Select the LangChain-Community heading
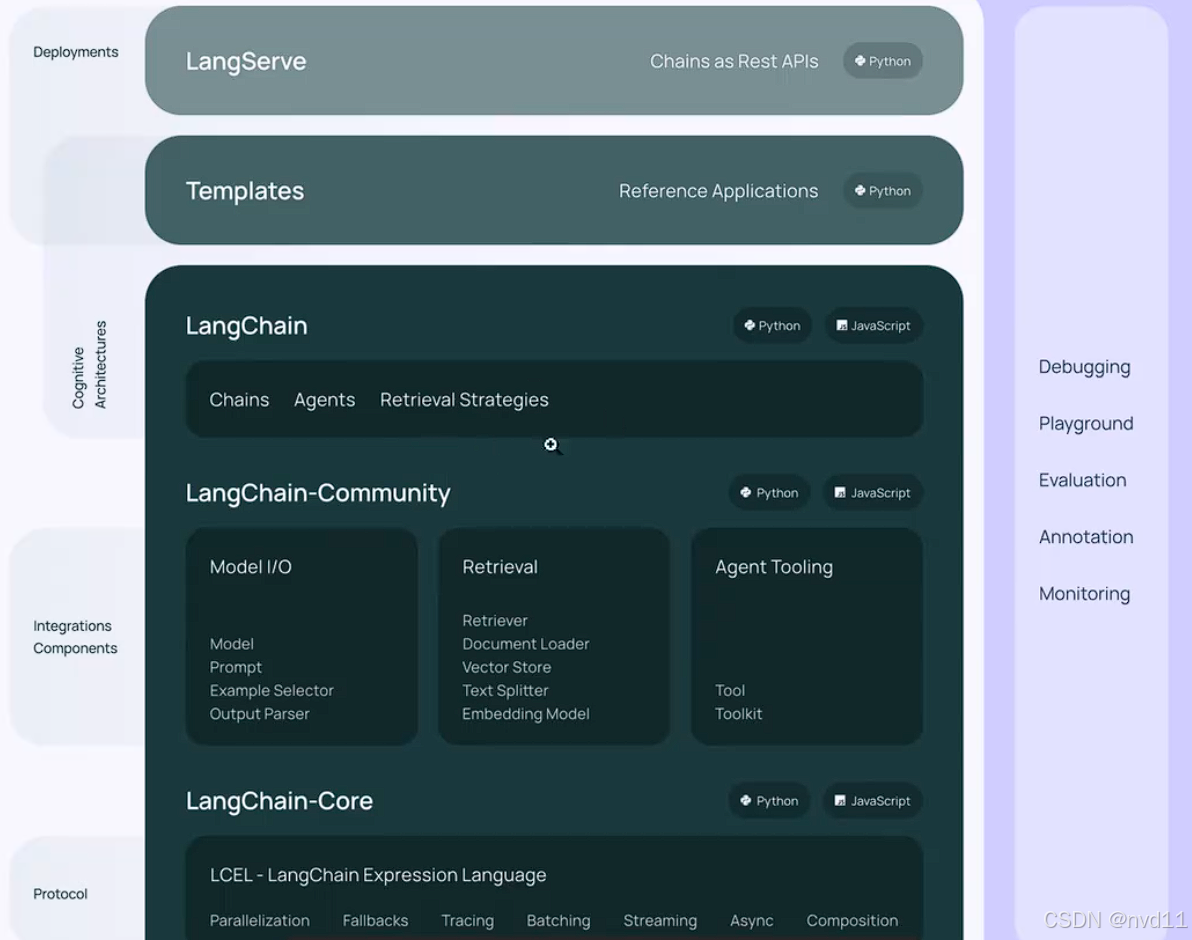This screenshot has width=1192, height=940. click(x=318, y=493)
